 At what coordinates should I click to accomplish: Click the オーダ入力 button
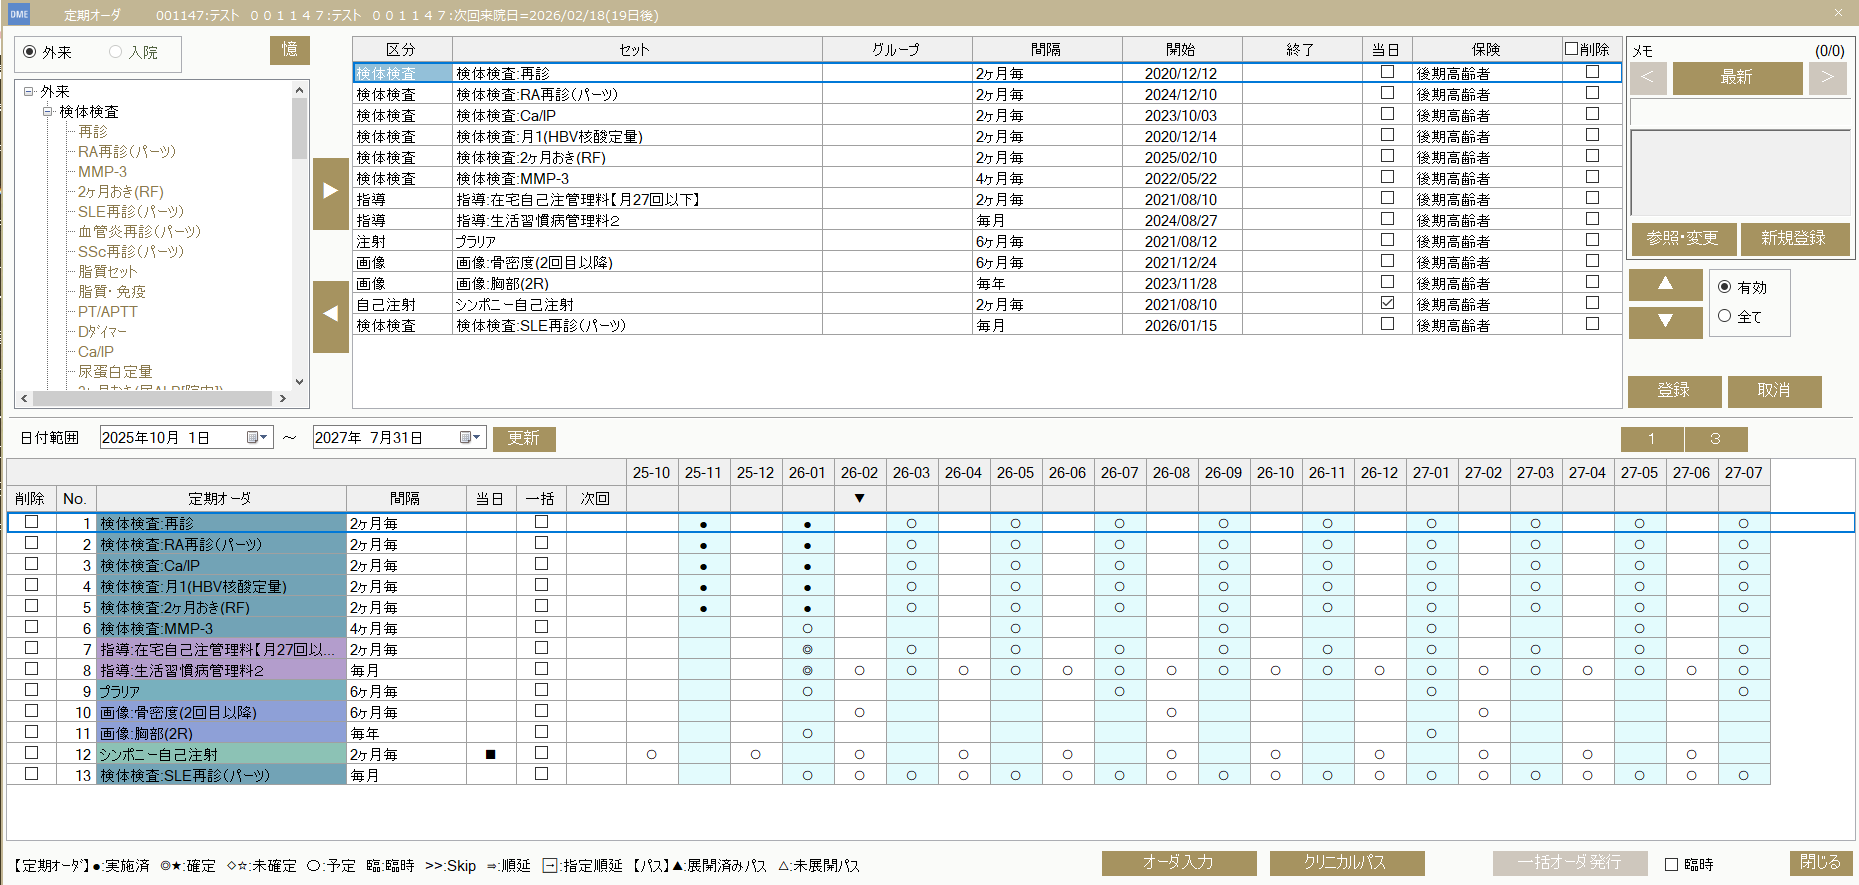pos(1178,863)
